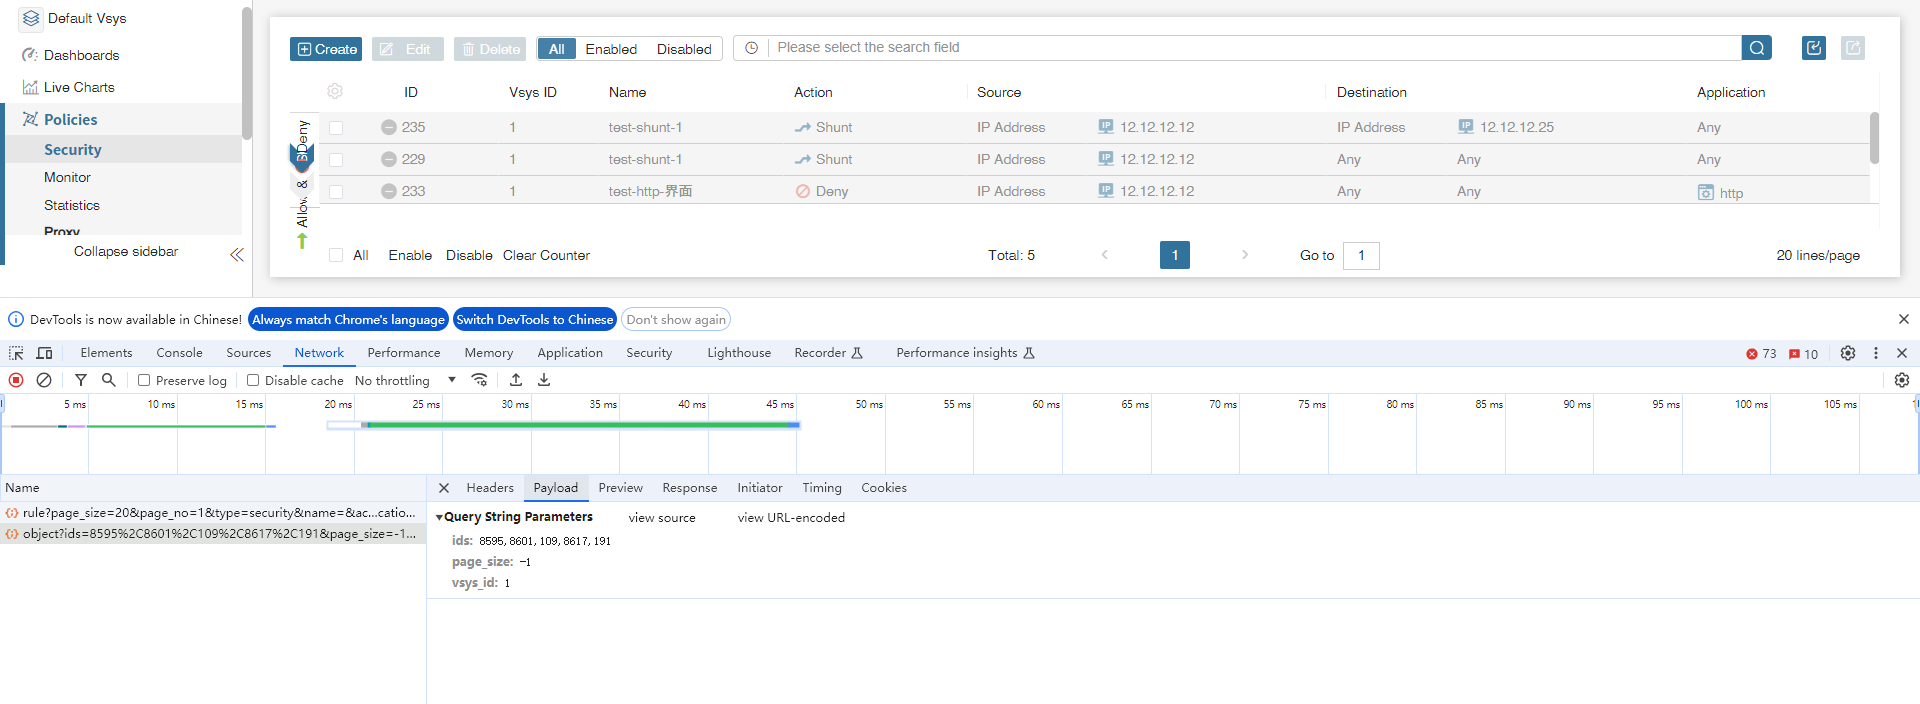
Task: Check the Disable cache checkbox
Action: 253,380
